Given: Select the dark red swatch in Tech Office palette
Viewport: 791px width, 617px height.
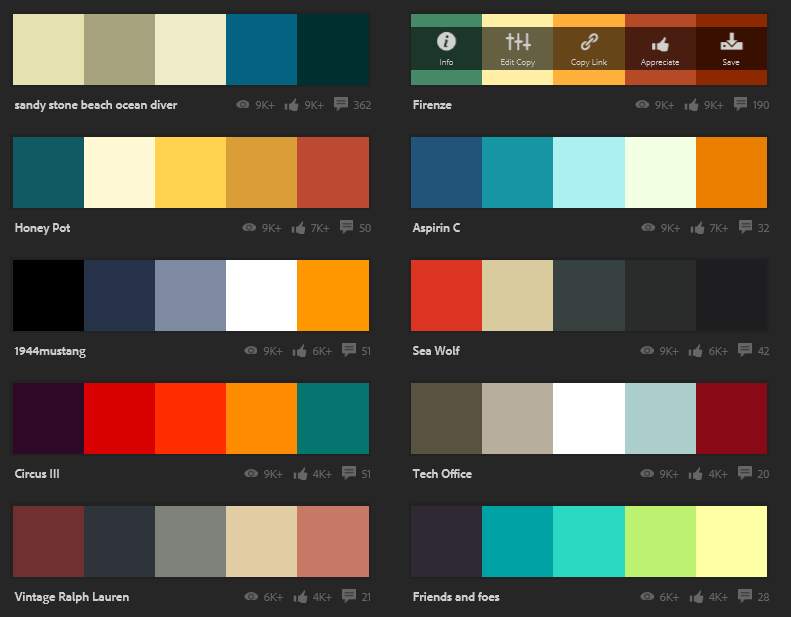Looking at the screenshot, I should coord(731,418).
